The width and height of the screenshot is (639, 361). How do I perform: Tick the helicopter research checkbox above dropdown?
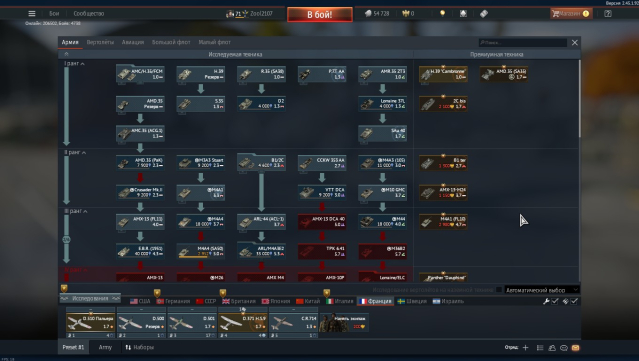point(499,290)
